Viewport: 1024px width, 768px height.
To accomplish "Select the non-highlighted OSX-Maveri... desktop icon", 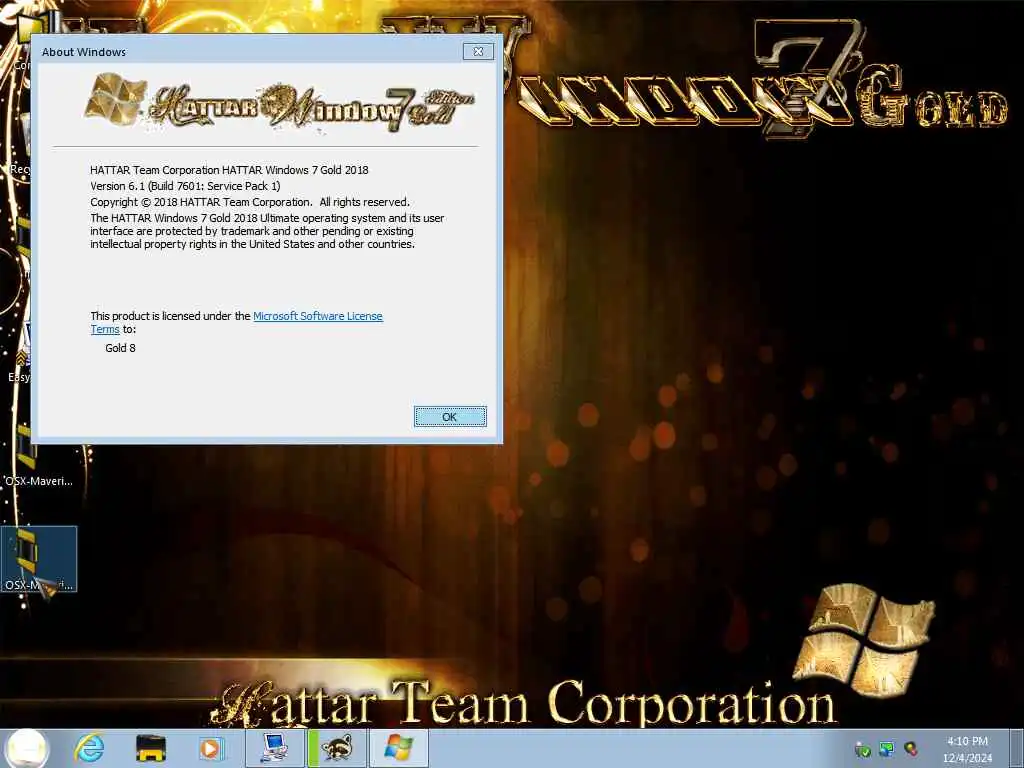I will pos(39,457).
